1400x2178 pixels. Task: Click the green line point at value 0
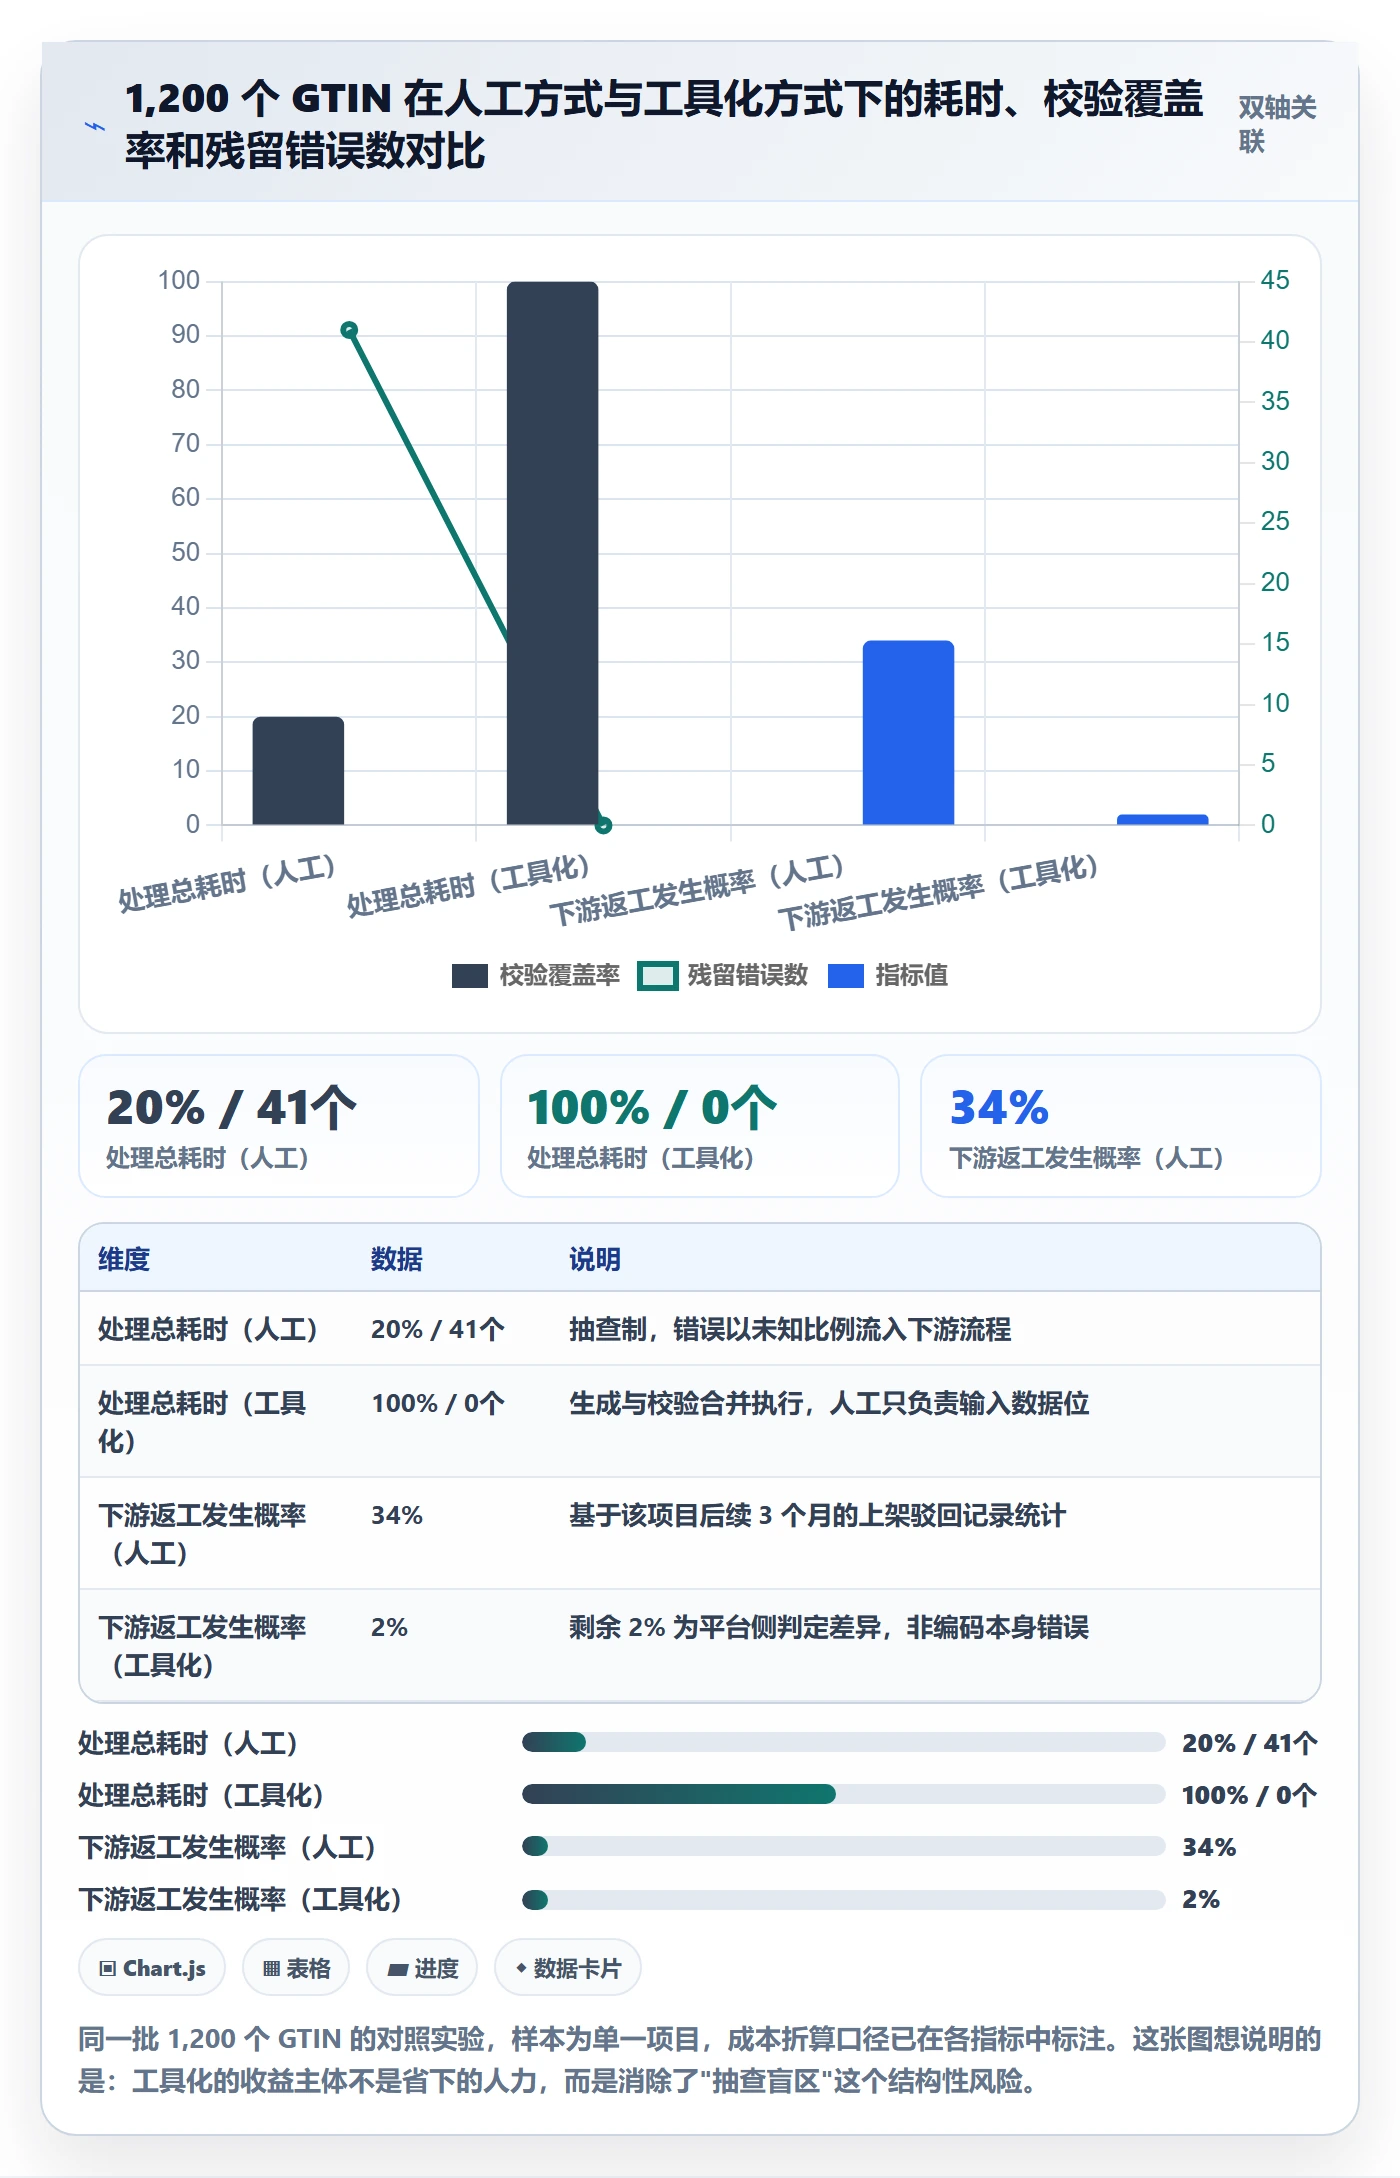coord(603,825)
